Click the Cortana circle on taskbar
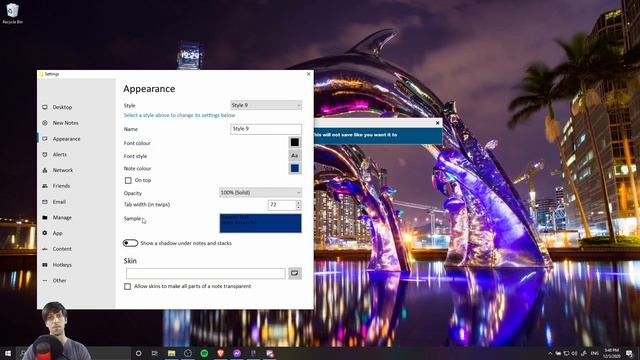Image resolution: width=640 pixels, height=360 pixels. pyautogui.click(x=138, y=353)
